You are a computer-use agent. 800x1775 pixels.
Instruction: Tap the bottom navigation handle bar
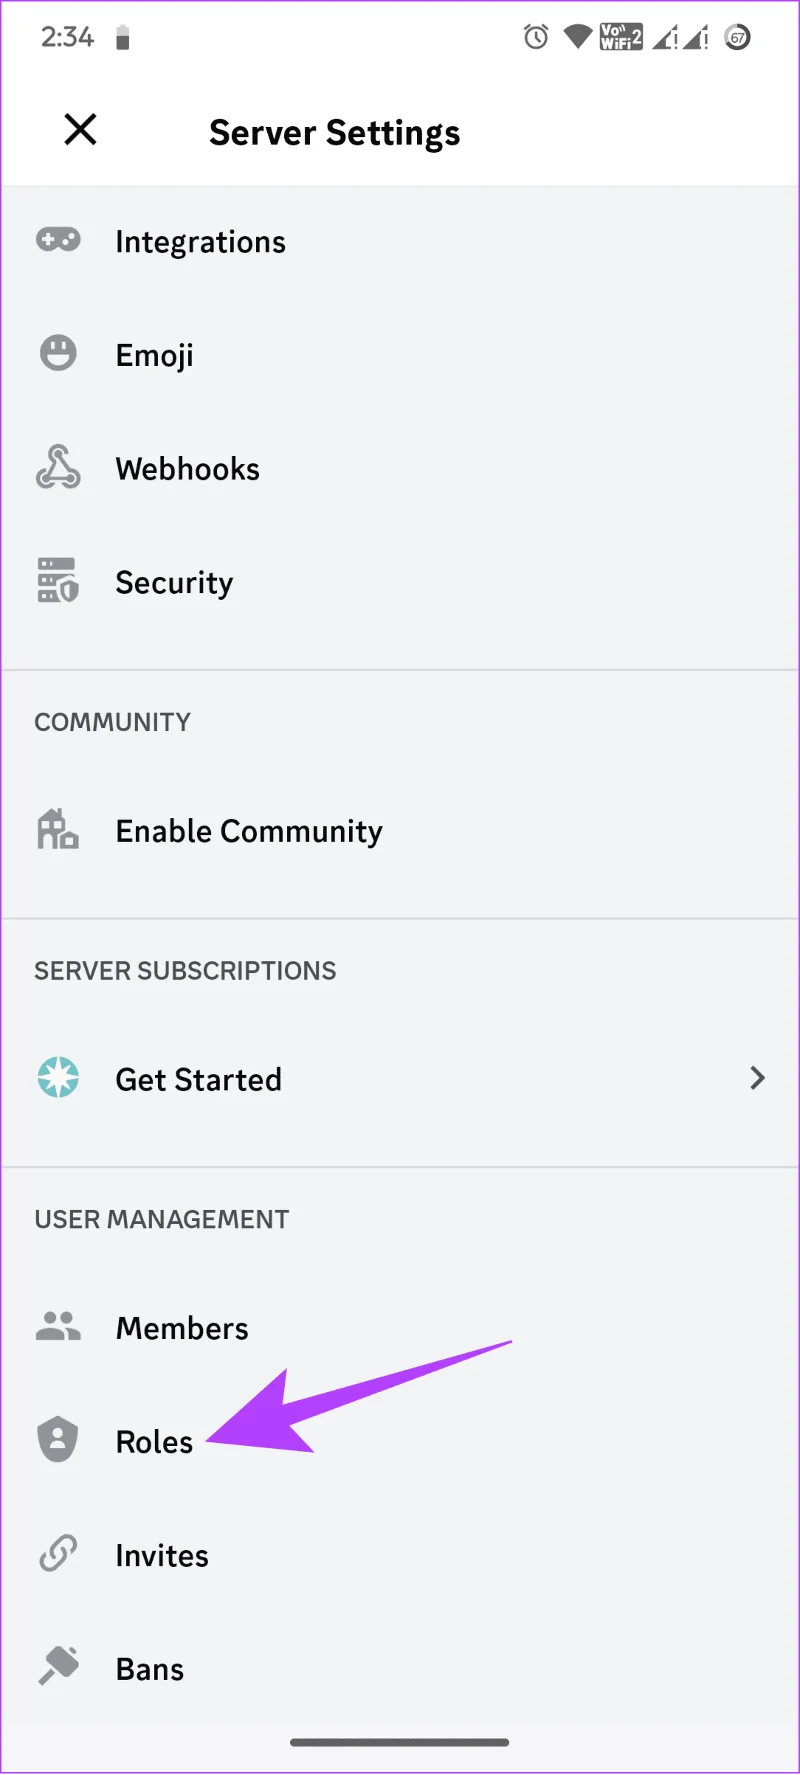[400, 1742]
